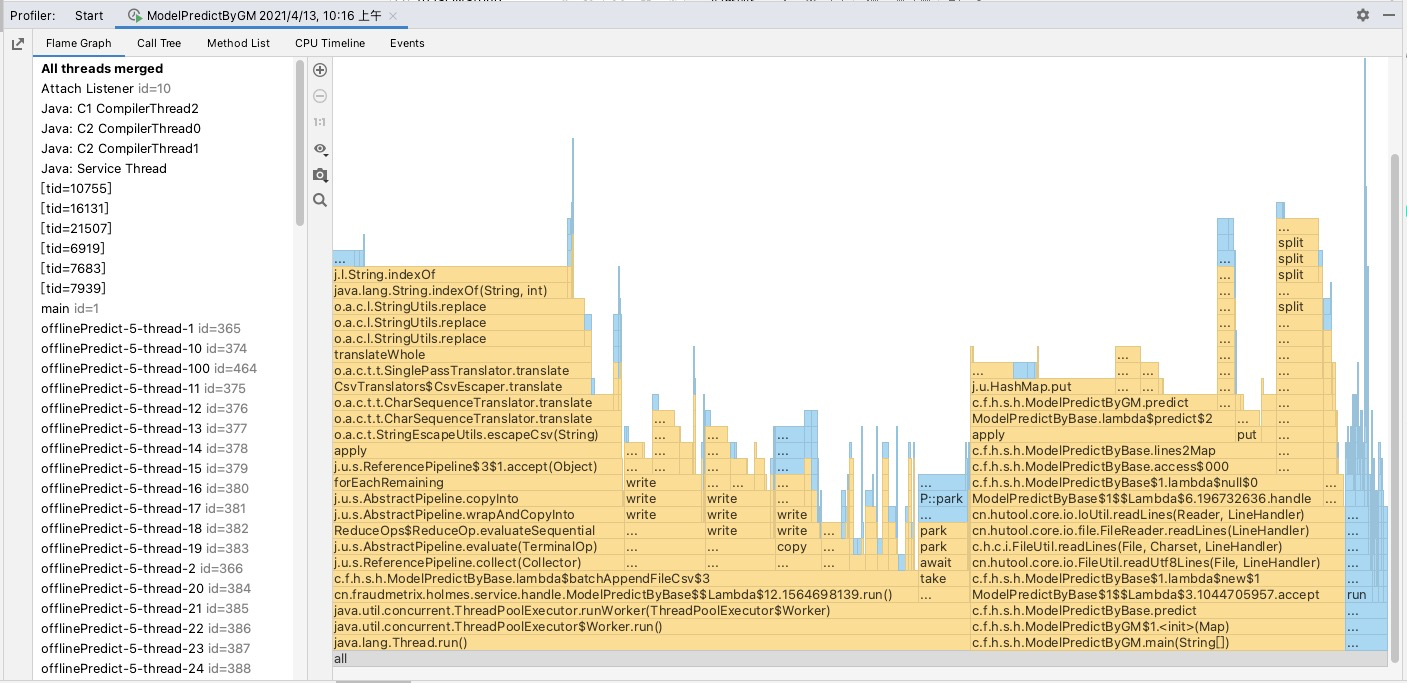Image resolution: width=1407 pixels, height=683 pixels.
Task: Select thread offlinePredict-5-thread-100
Action: pyautogui.click(x=148, y=369)
